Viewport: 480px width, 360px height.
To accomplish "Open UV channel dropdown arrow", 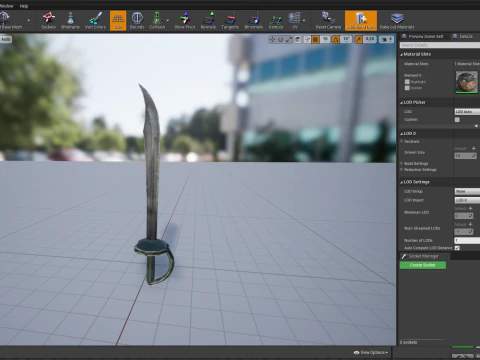I will 304,21.
